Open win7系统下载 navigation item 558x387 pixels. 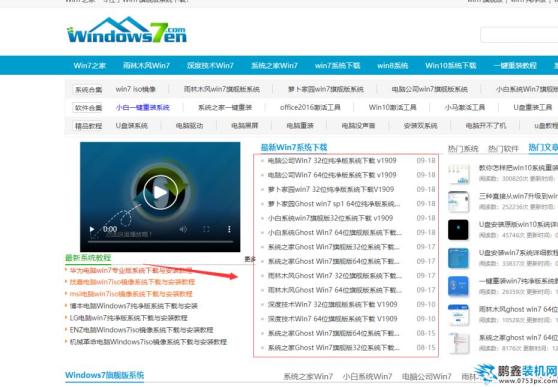pyautogui.click(x=337, y=66)
